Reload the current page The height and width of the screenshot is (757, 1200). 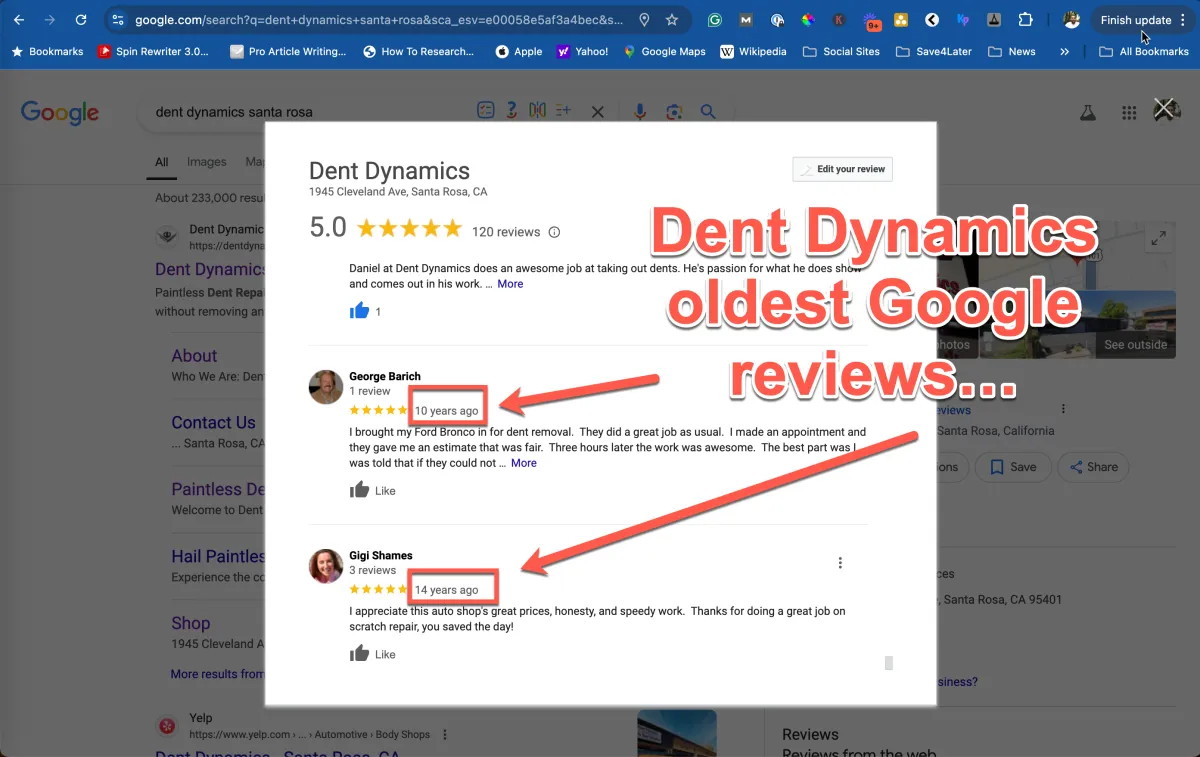pos(81,20)
